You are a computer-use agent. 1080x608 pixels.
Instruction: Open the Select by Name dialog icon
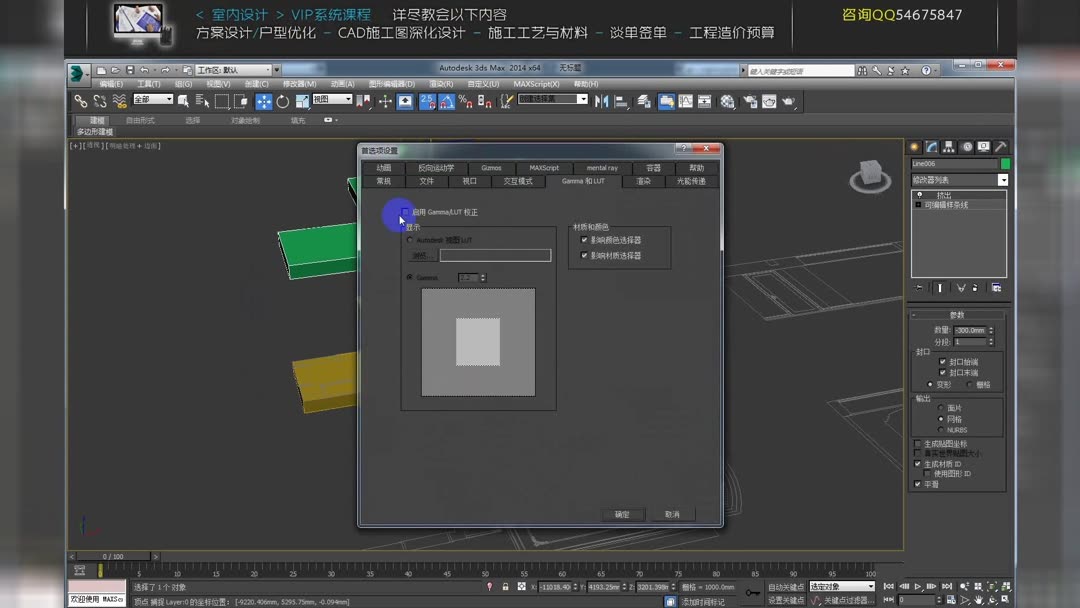198,100
